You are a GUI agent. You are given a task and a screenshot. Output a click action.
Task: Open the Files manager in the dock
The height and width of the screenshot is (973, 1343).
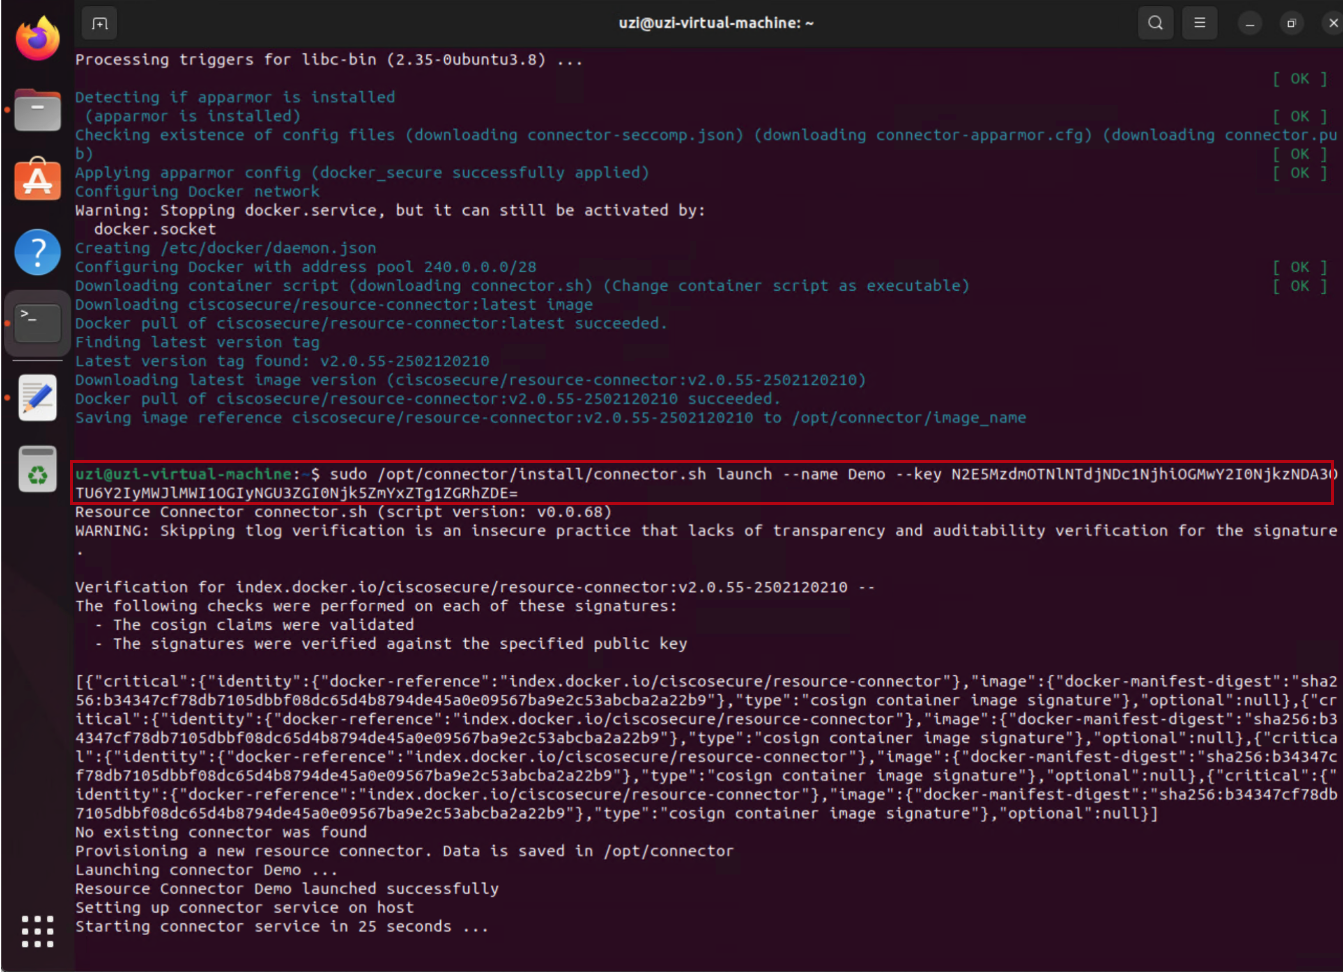[x=38, y=109]
